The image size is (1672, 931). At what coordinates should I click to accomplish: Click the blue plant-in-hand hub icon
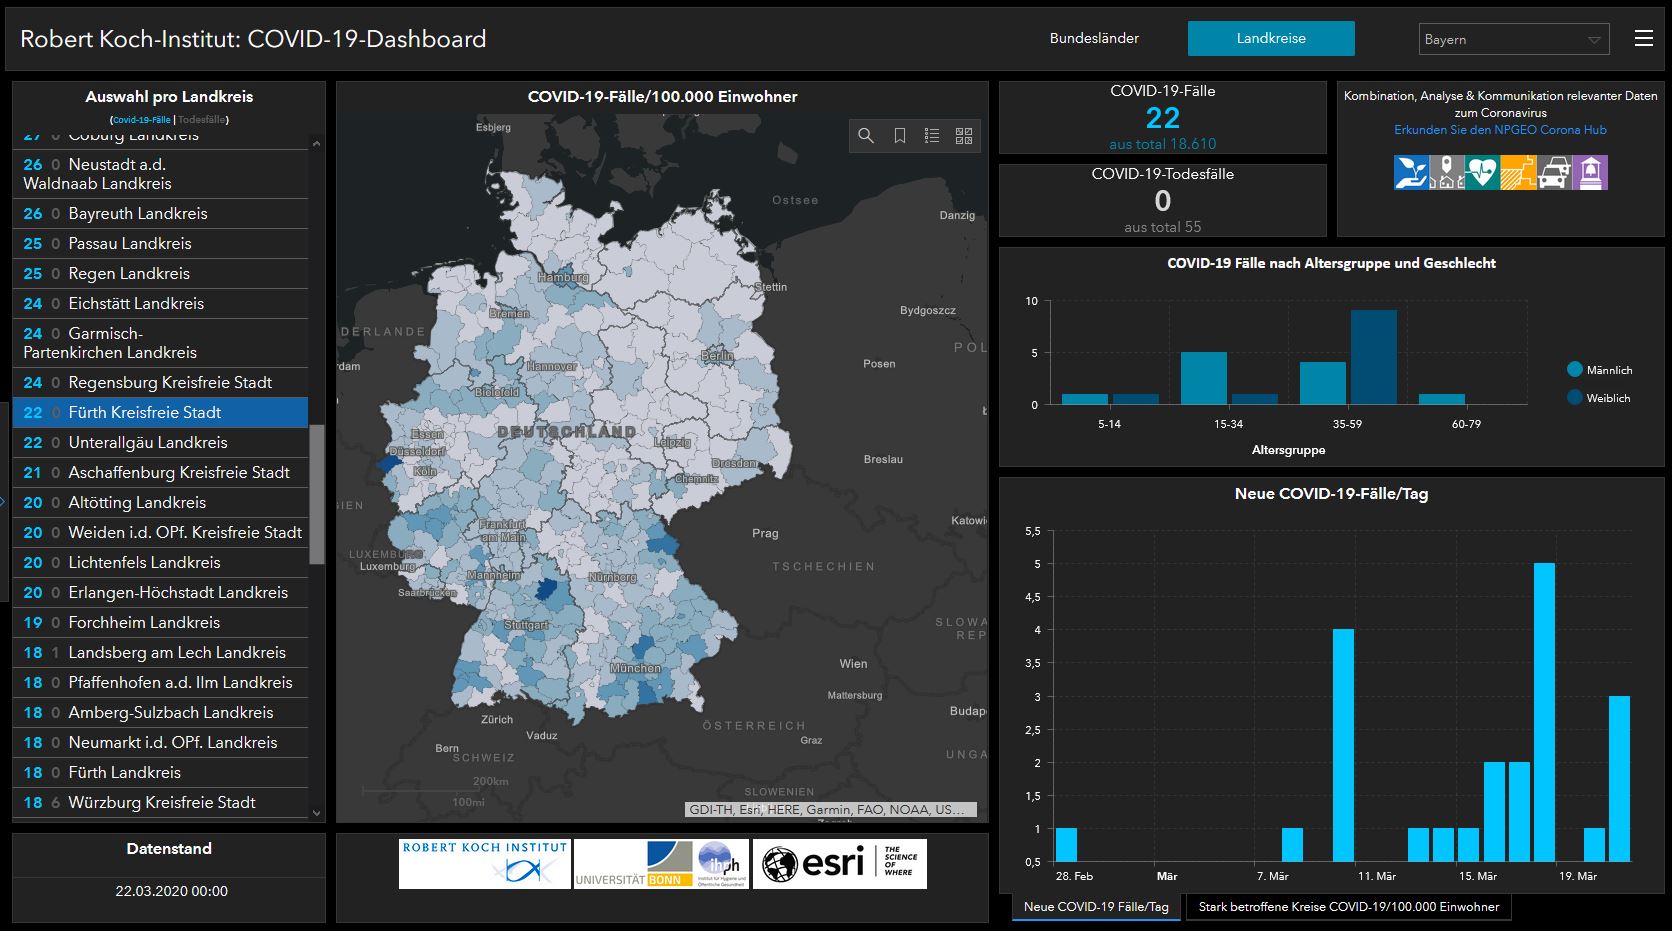(x=1411, y=172)
